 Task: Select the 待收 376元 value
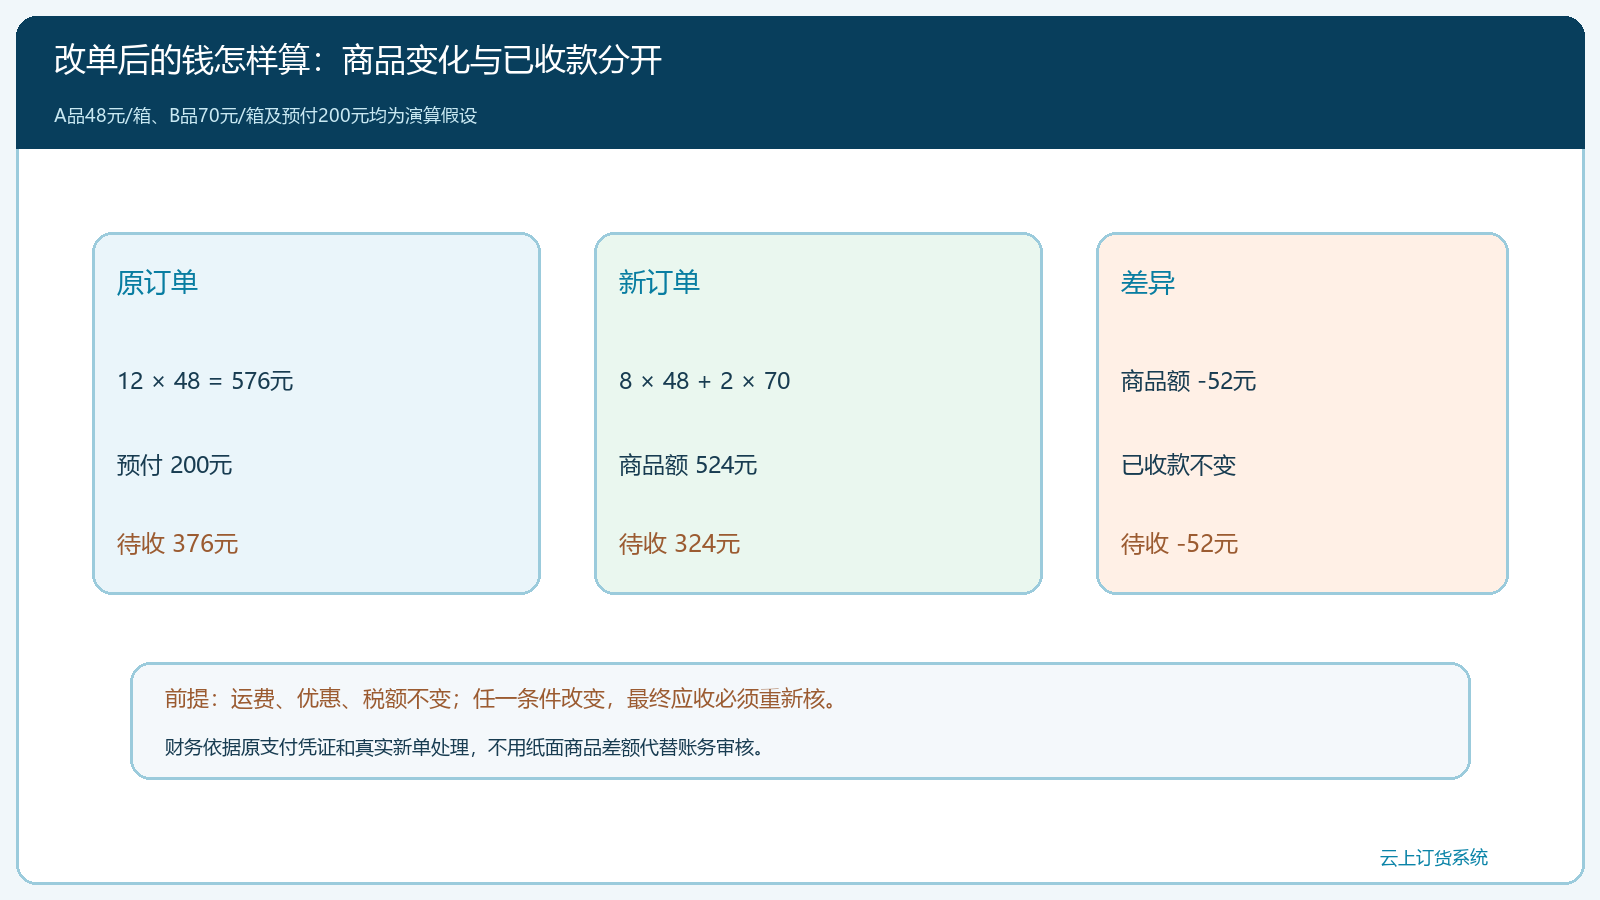point(177,544)
